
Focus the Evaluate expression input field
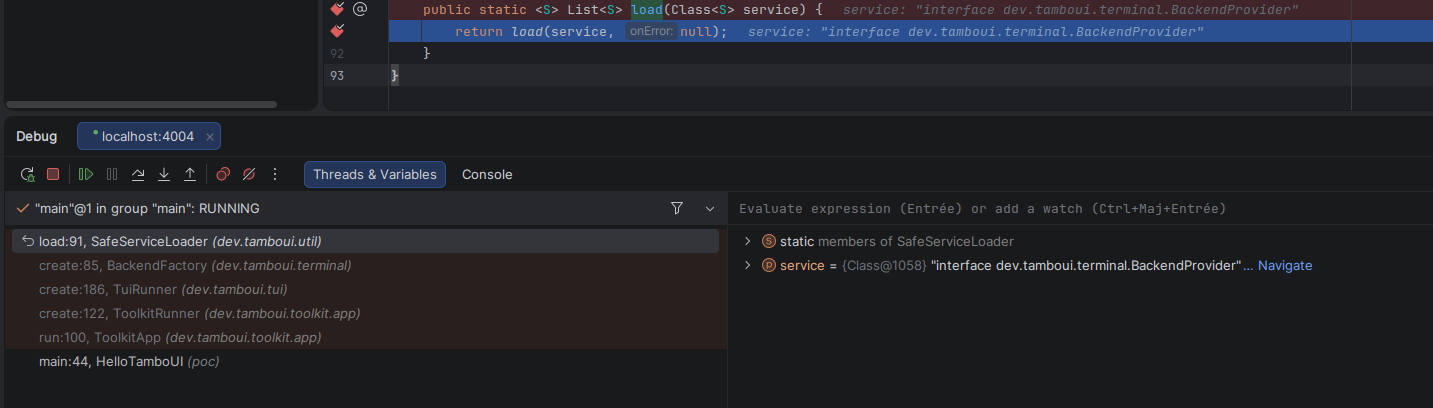click(1080, 208)
